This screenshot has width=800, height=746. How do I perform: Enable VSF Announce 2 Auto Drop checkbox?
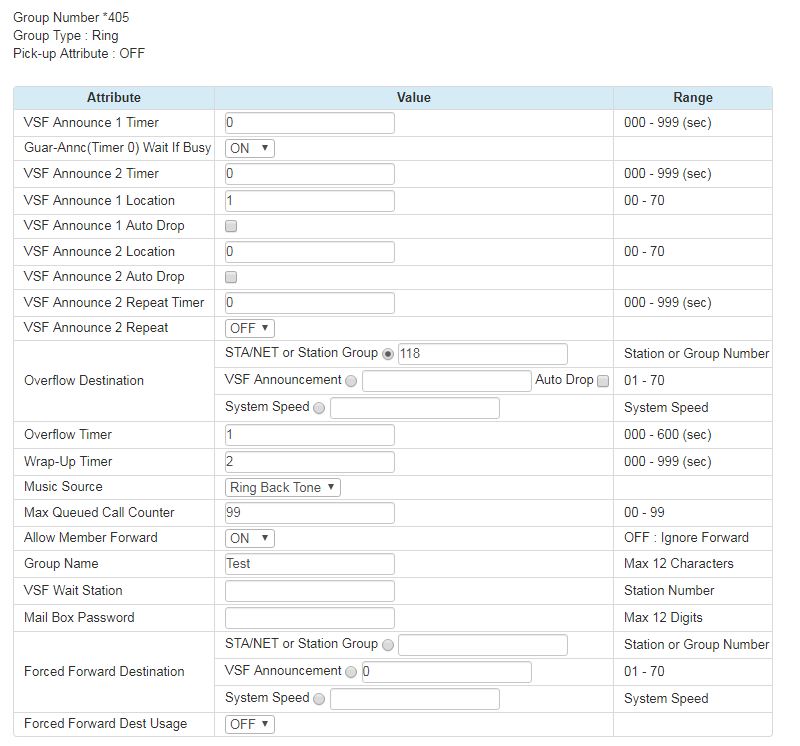tap(231, 277)
